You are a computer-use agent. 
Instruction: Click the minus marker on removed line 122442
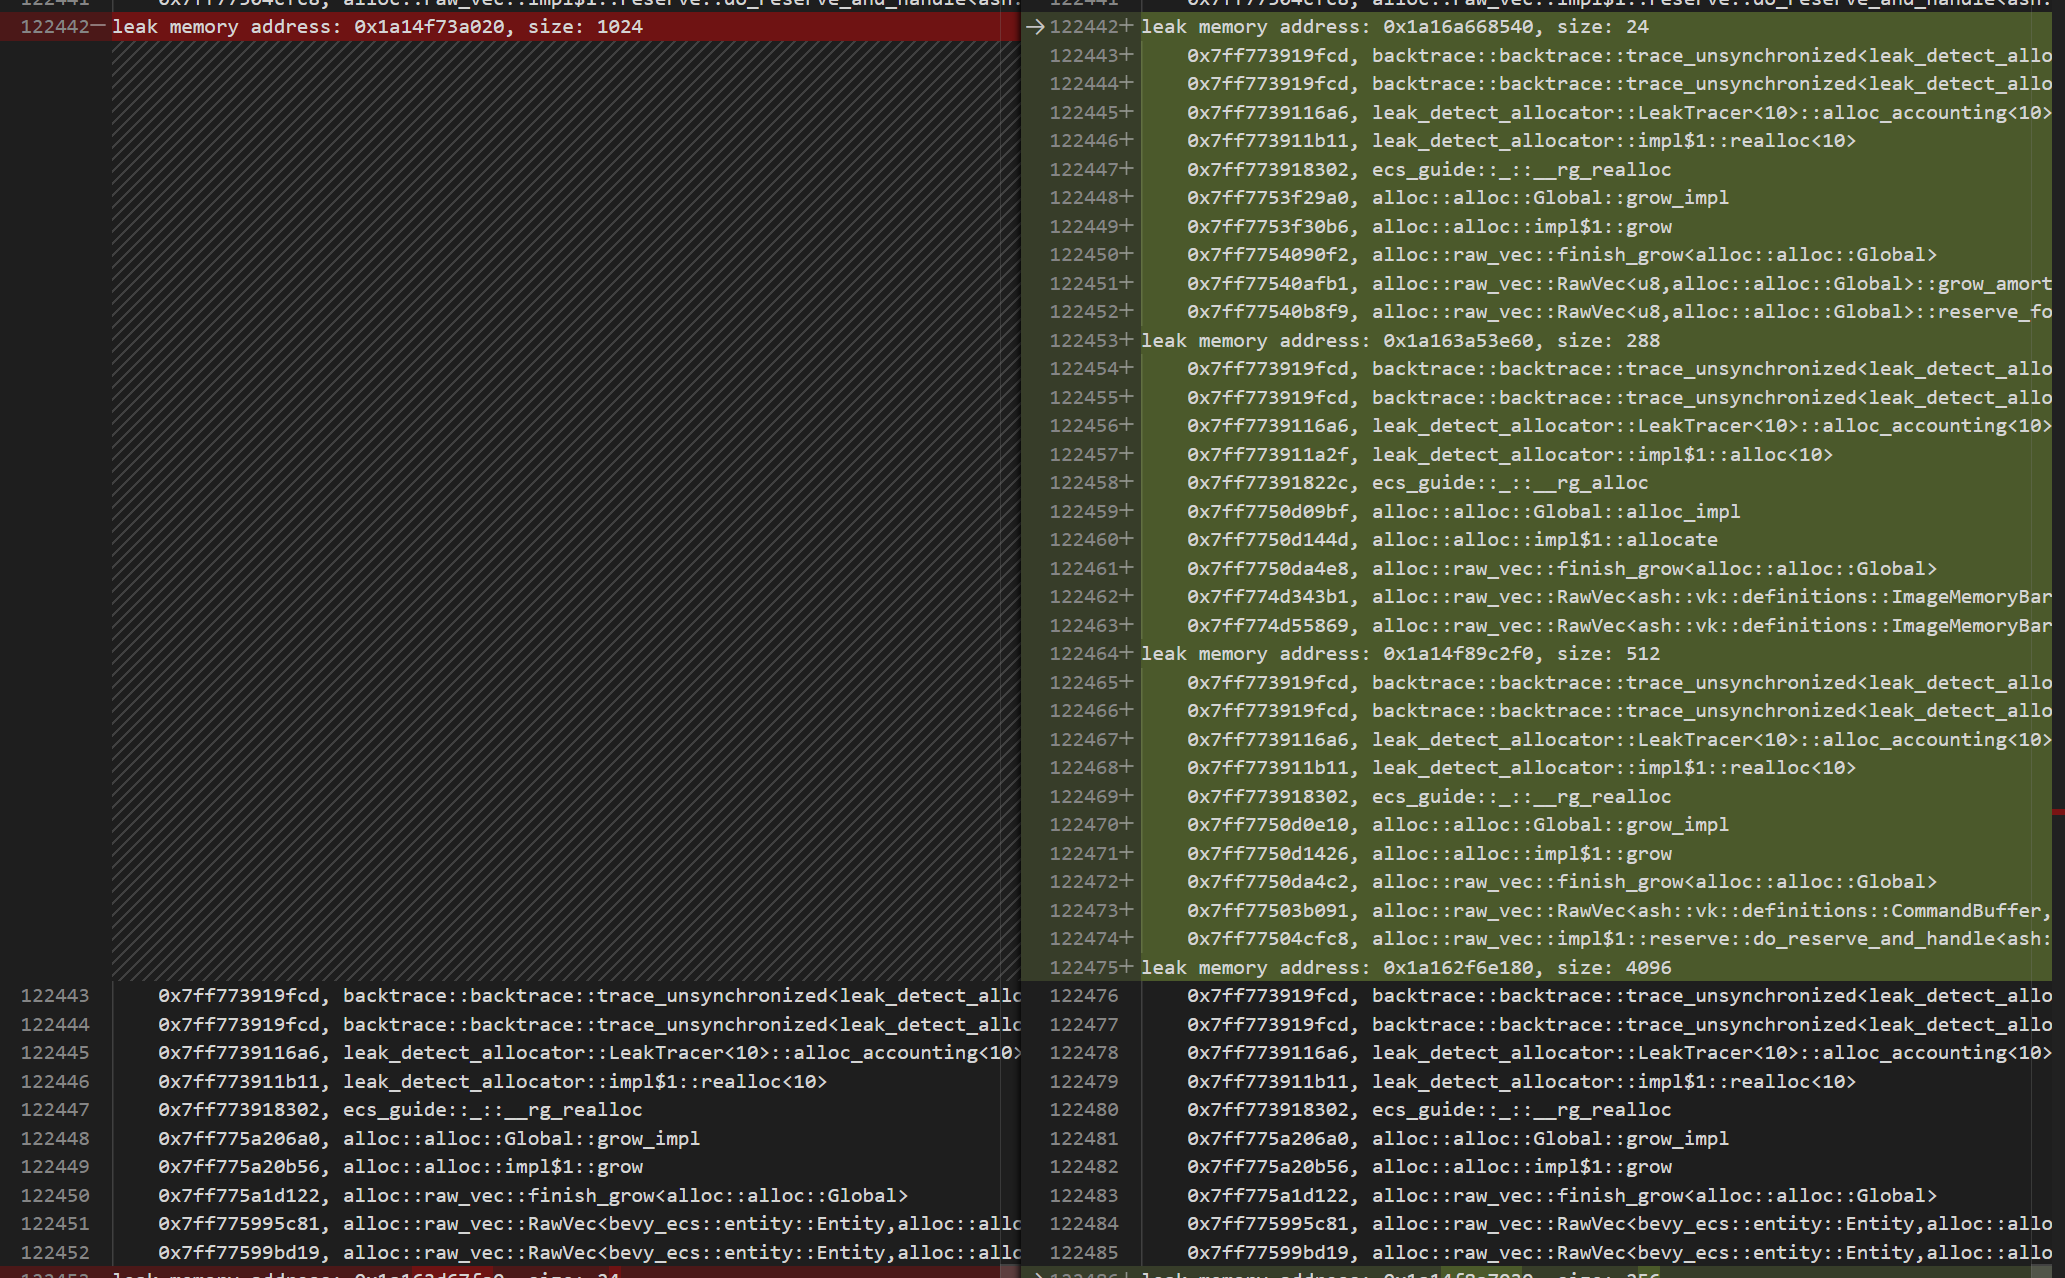(98, 26)
